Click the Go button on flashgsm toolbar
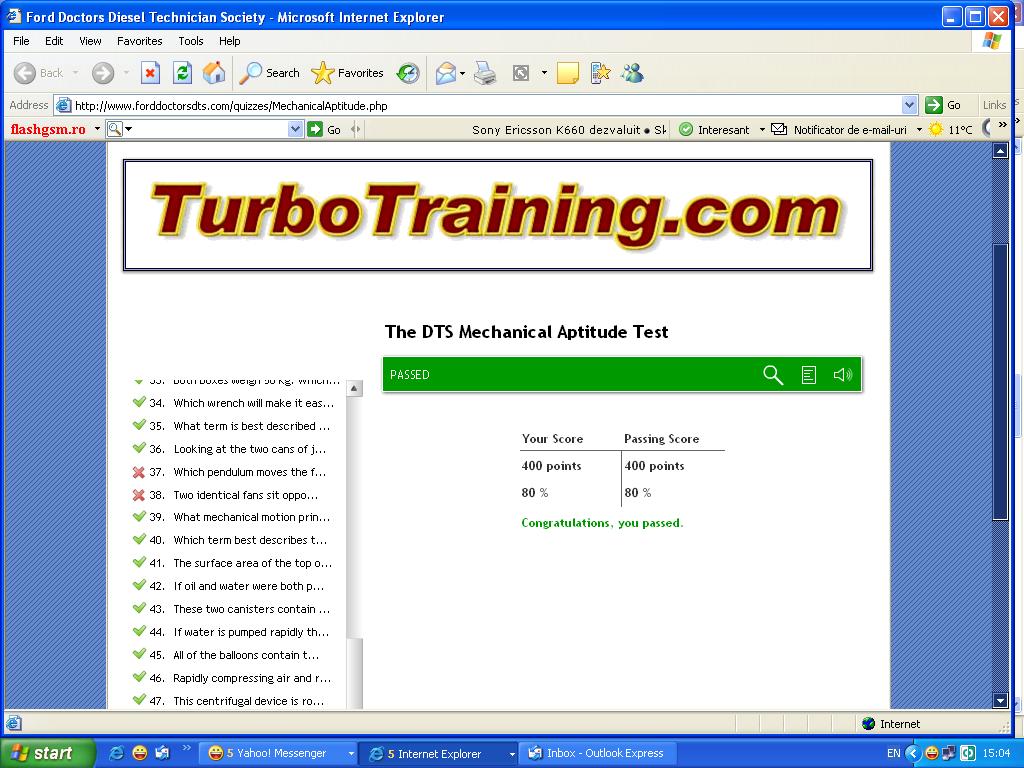Image resolution: width=1024 pixels, height=768 pixels. 325,129
